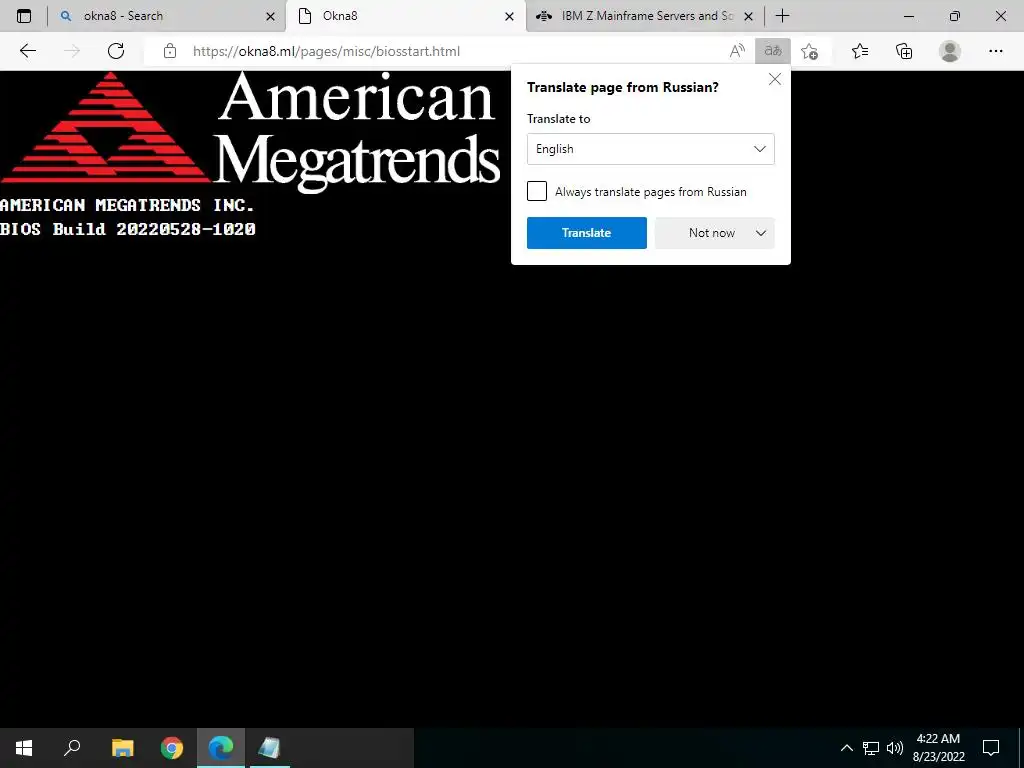Minimize the Edge browser window
The image size is (1024, 768).
908,16
